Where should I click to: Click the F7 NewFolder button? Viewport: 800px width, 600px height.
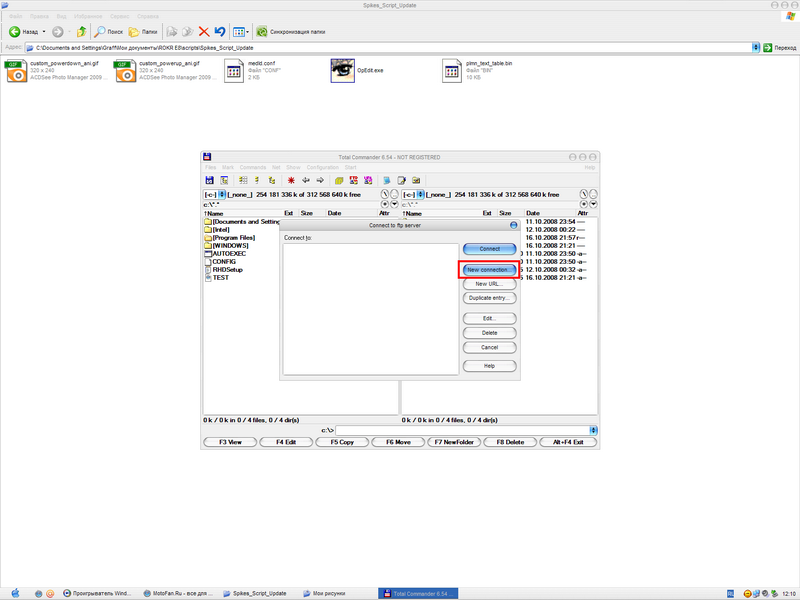pos(454,442)
